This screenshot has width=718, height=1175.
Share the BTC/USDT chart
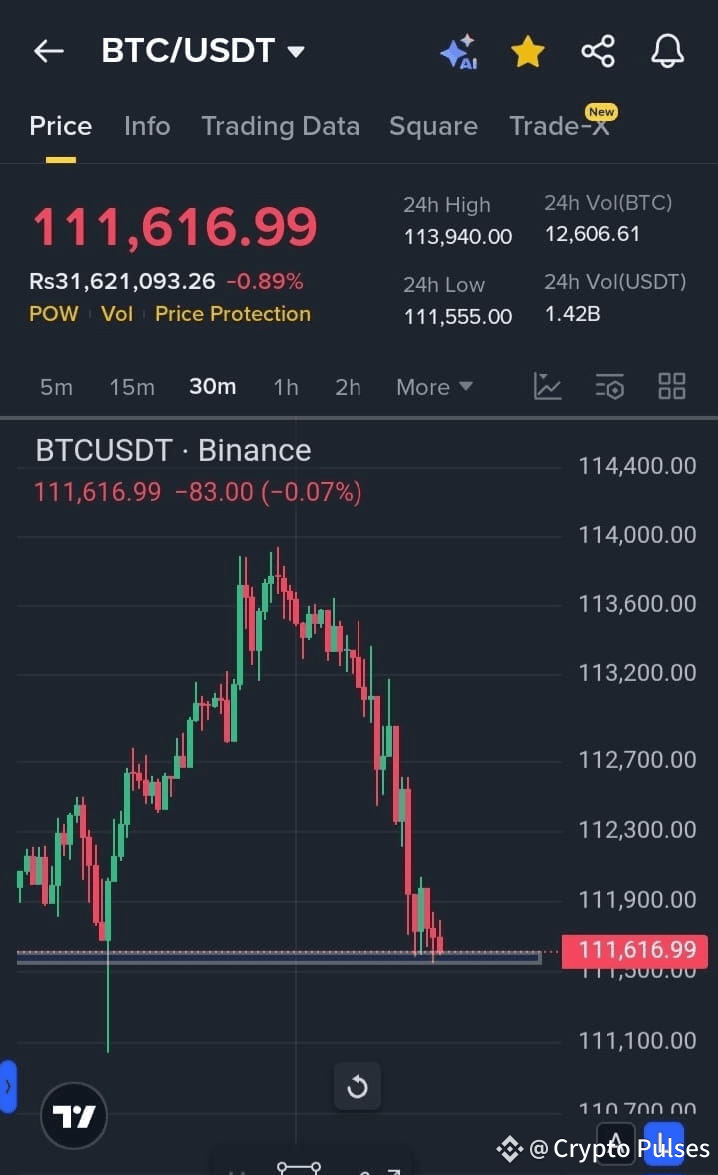point(598,52)
